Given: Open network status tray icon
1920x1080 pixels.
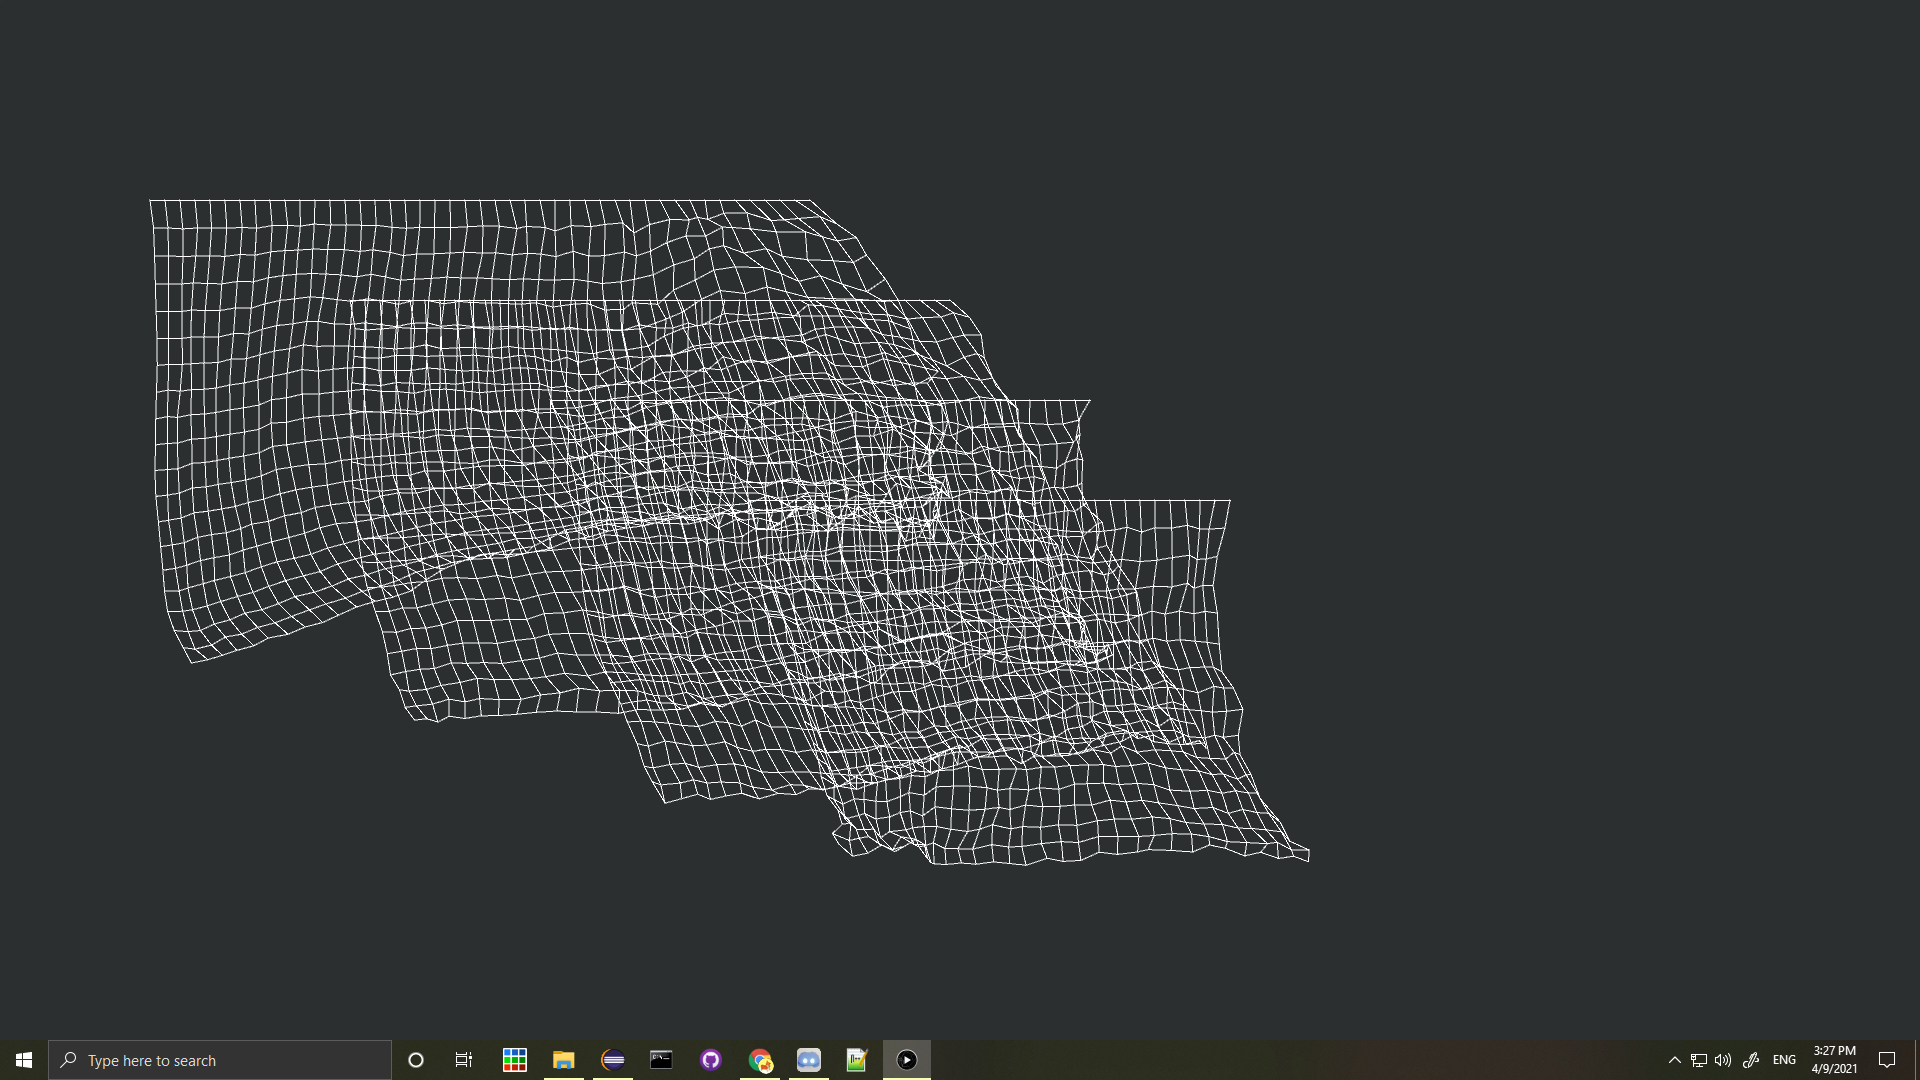Looking at the screenshot, I should [1699, 1060].
